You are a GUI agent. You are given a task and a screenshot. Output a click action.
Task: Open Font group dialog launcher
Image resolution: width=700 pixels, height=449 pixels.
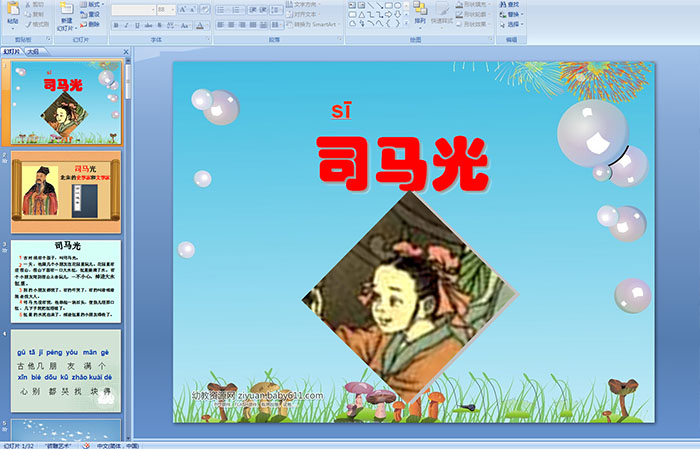(208, 39)
